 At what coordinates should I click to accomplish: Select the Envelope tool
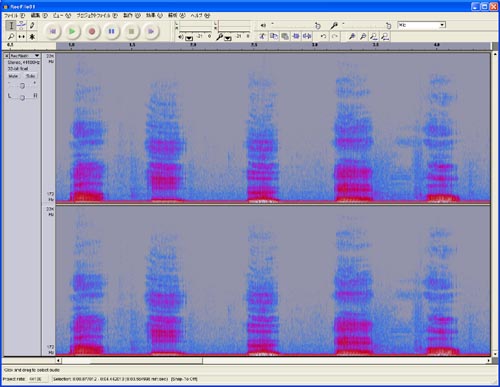tap(21, 25)
